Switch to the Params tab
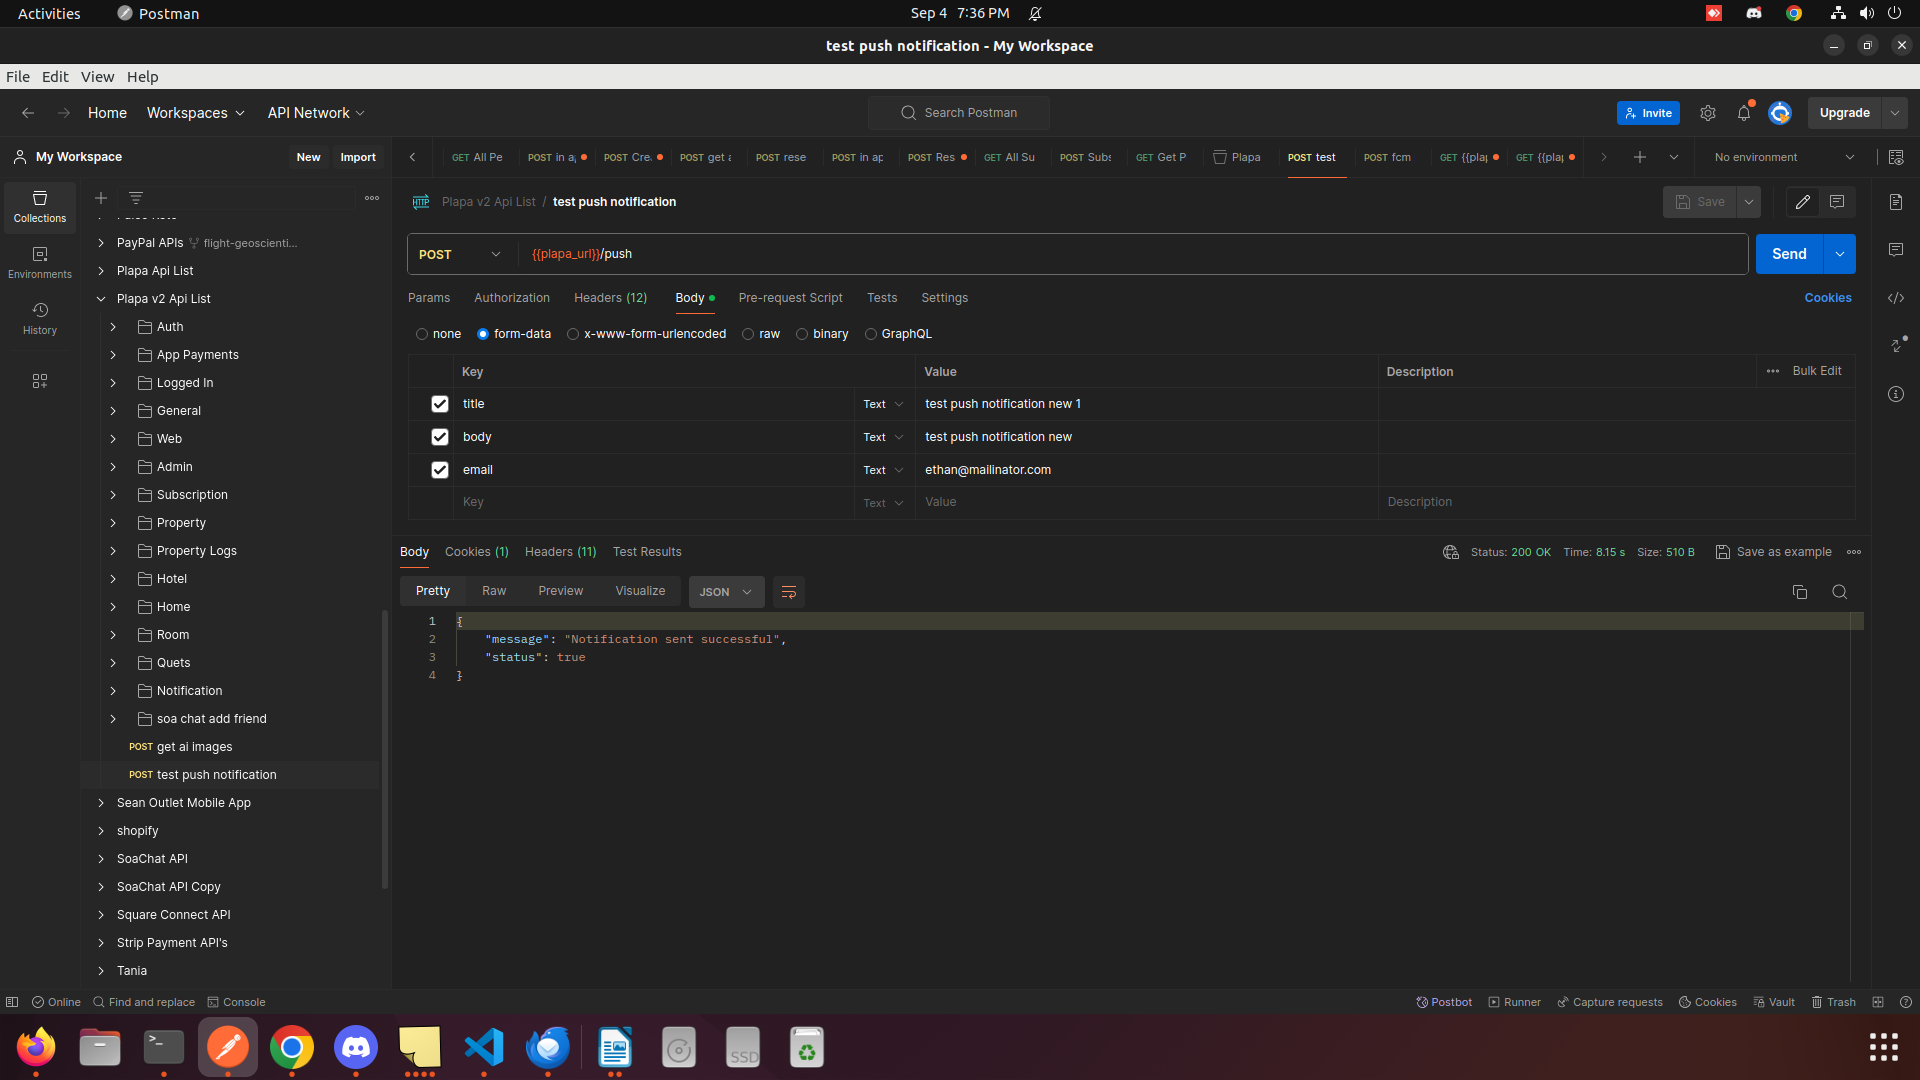 429,298
